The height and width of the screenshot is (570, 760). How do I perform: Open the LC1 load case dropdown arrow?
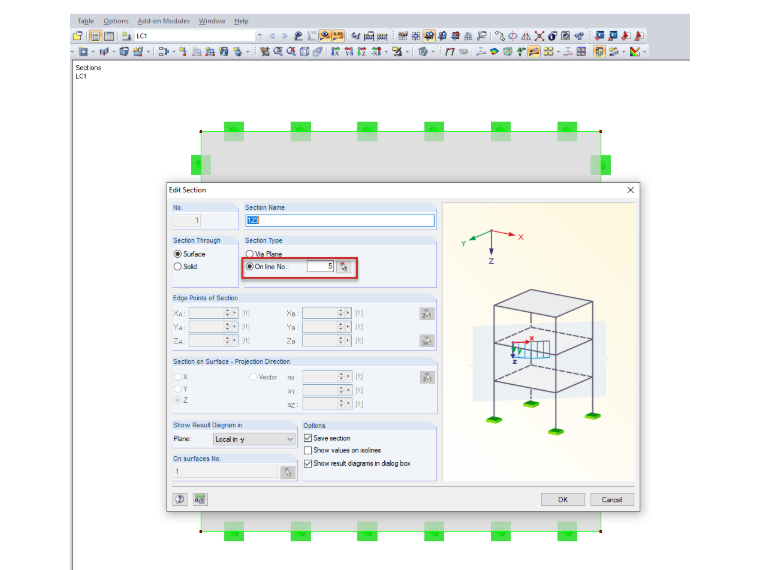(259, 36)
